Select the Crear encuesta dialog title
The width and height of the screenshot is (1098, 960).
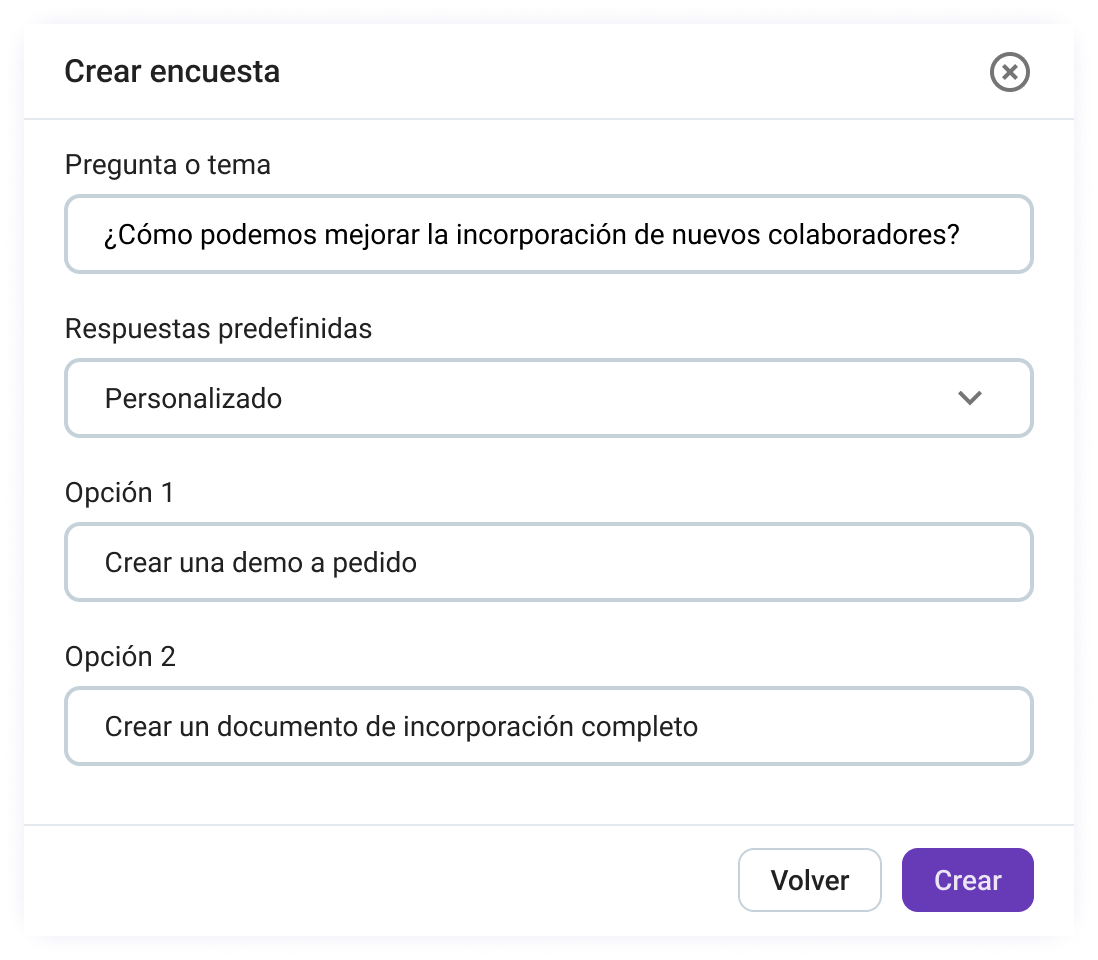tap(172, 71)
